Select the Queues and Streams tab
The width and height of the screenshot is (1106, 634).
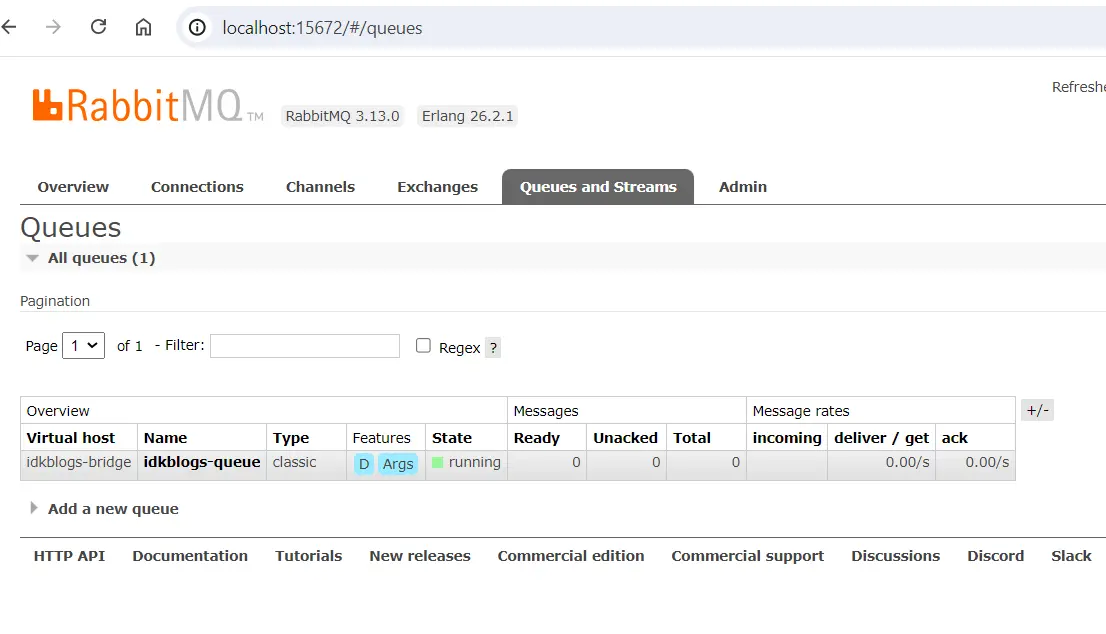pos(598,187)
